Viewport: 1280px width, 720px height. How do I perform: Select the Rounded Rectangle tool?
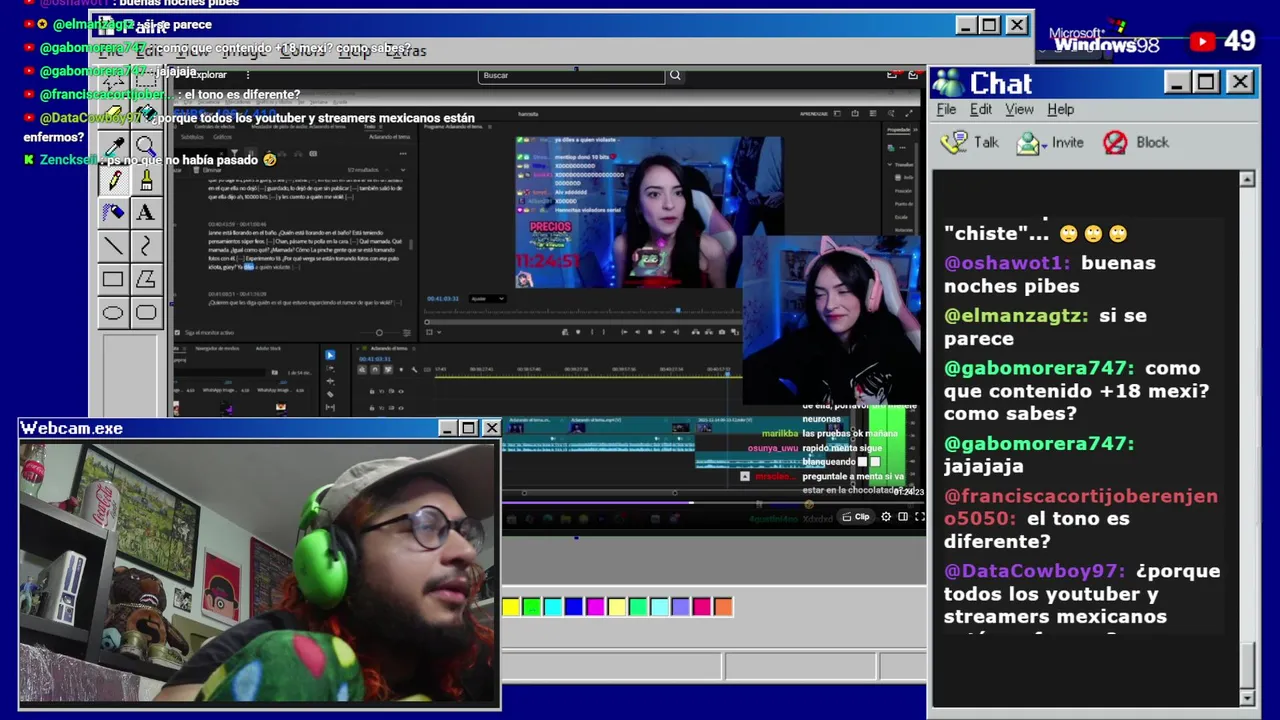(146, 313)
